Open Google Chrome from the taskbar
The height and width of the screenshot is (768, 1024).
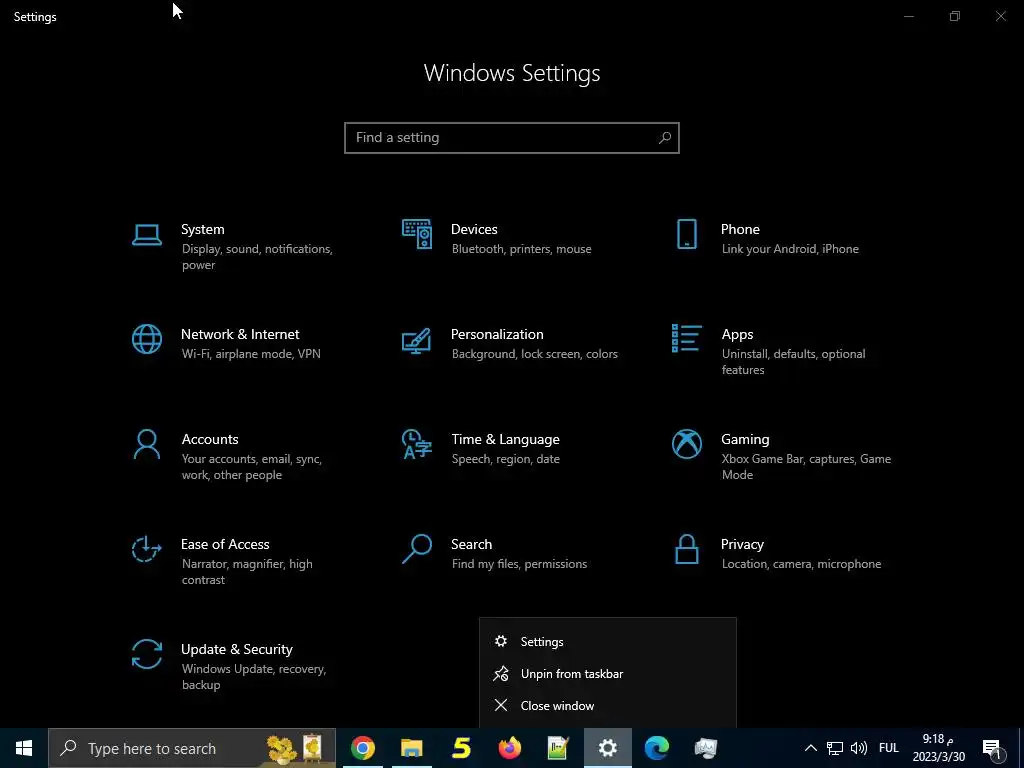(362, 748)
